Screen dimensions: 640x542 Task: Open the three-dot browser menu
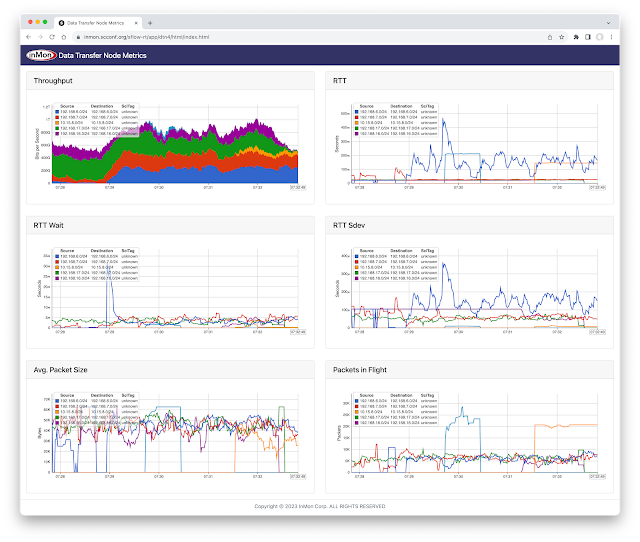point(611,37)
